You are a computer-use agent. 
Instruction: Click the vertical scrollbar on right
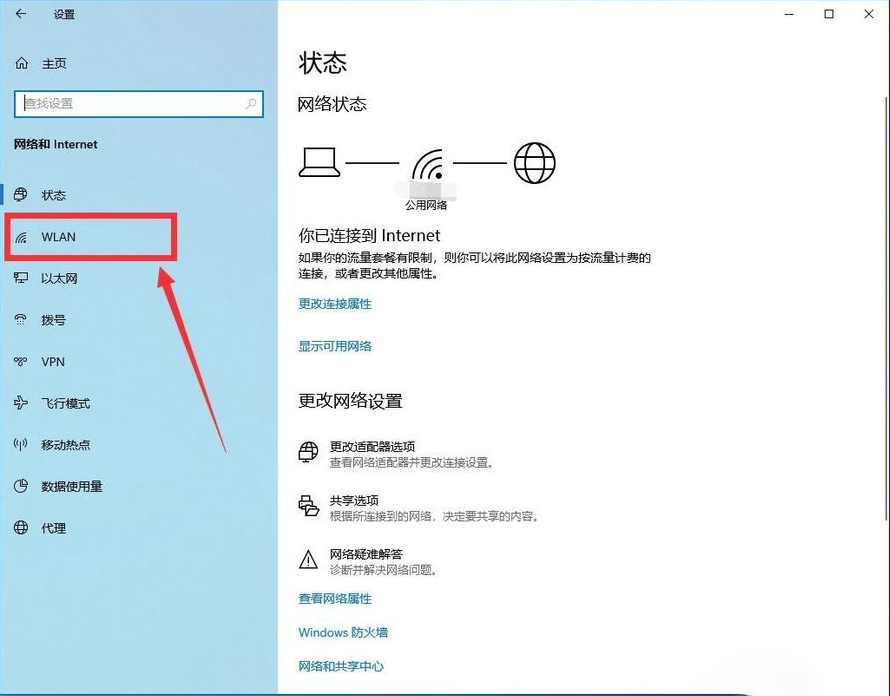click(885, 308)
